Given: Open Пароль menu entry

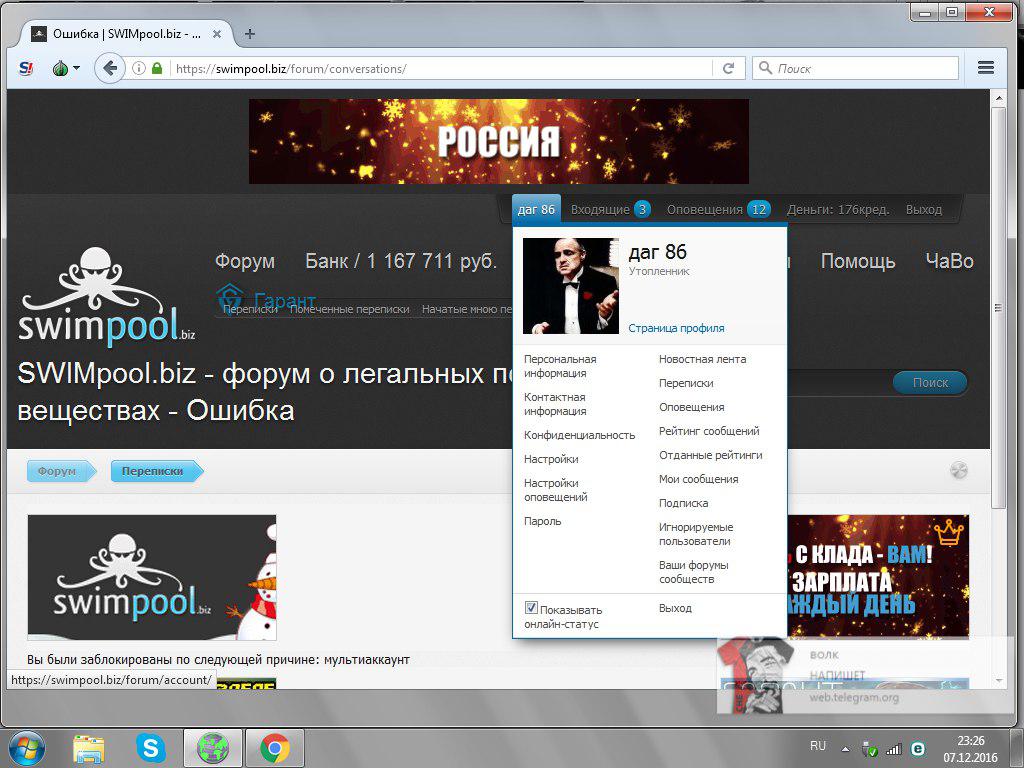Looking at the screenshot, I should [543, 522].
